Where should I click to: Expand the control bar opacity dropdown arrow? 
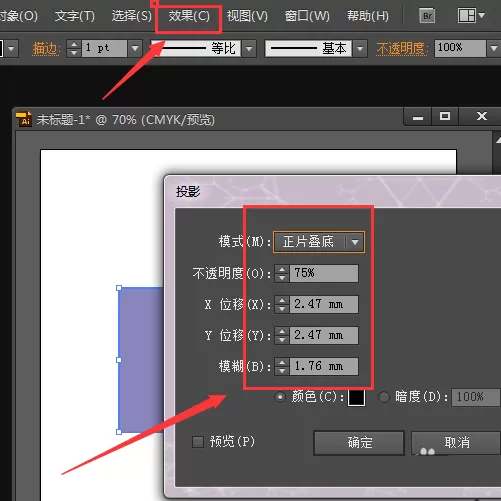tap(494, 49)
